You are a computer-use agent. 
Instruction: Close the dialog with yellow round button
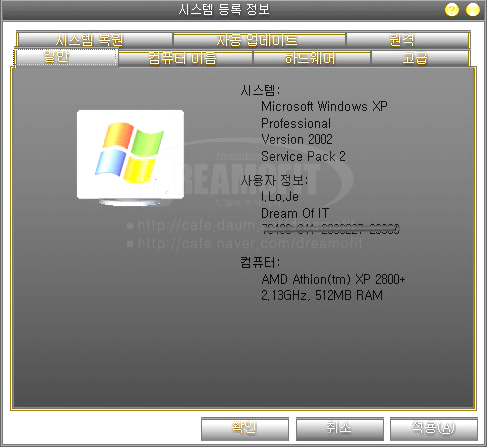pyautogui.click(x=473, y=10)
